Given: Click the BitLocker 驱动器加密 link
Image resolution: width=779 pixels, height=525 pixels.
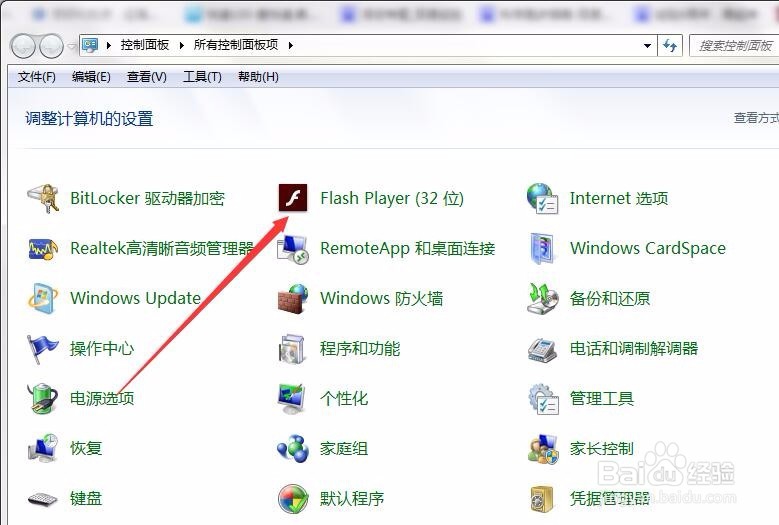Looking at the screenshot, I should [x=148, y=198].
